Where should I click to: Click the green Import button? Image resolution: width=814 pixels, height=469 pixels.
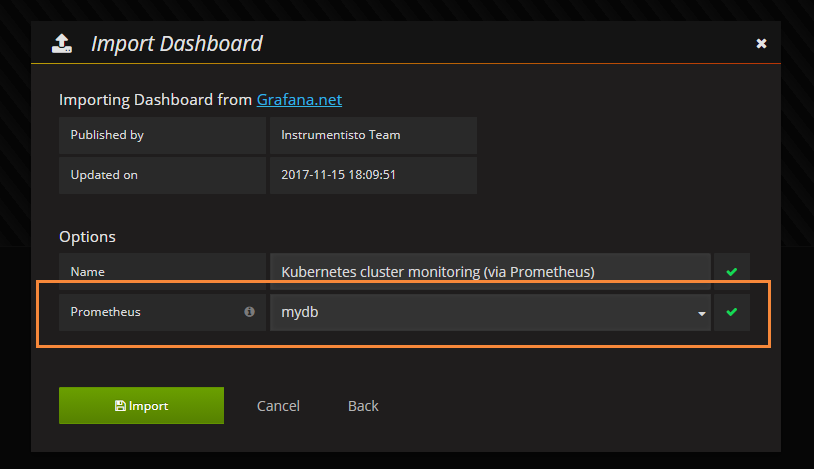point(141,405)
